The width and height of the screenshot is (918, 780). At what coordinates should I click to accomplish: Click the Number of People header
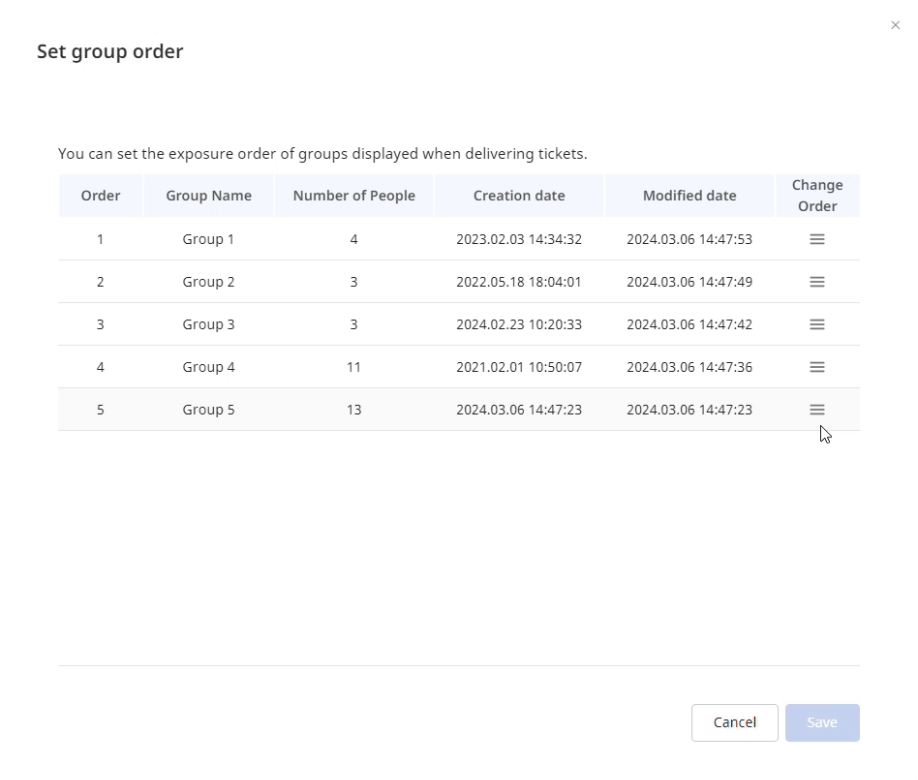click(x=354, y=196)
